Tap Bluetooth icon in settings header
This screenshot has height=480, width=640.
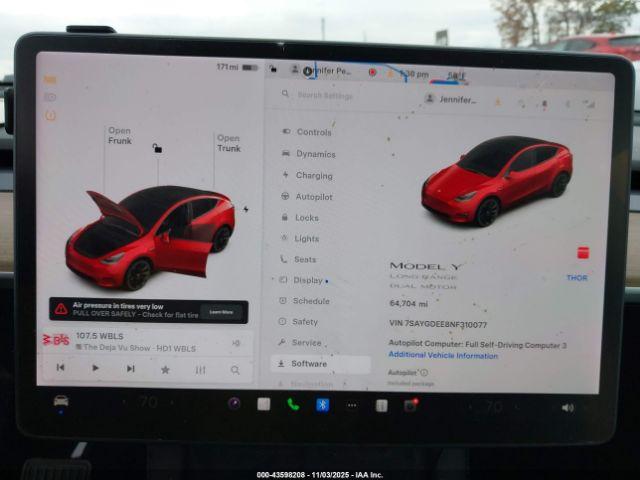click(x=567, y=104)
